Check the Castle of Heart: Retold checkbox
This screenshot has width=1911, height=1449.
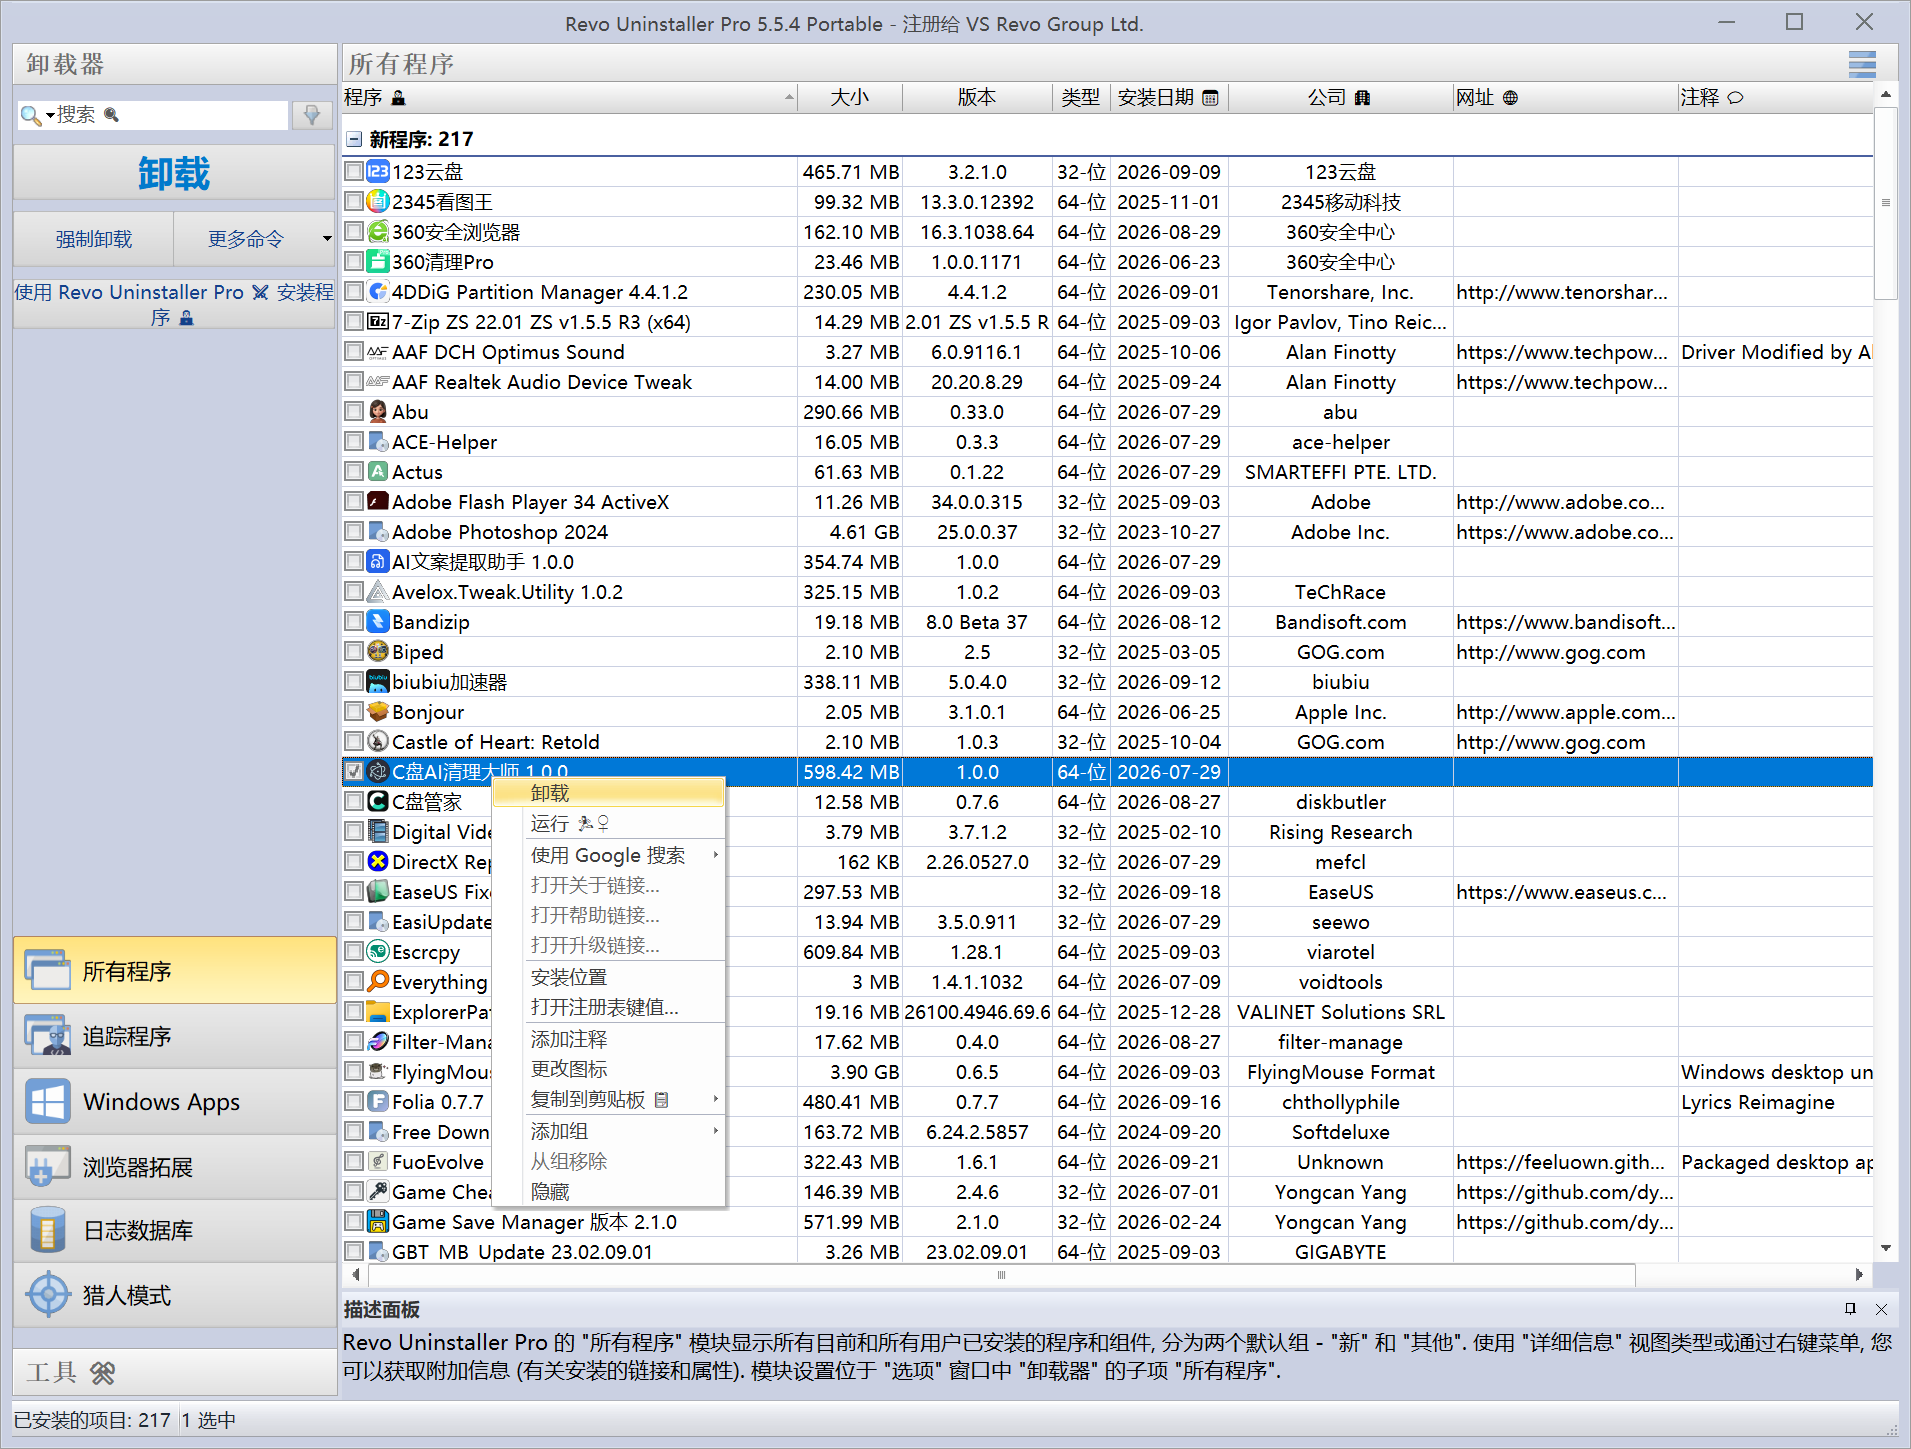pyautogui.click(x=354, y=741)
